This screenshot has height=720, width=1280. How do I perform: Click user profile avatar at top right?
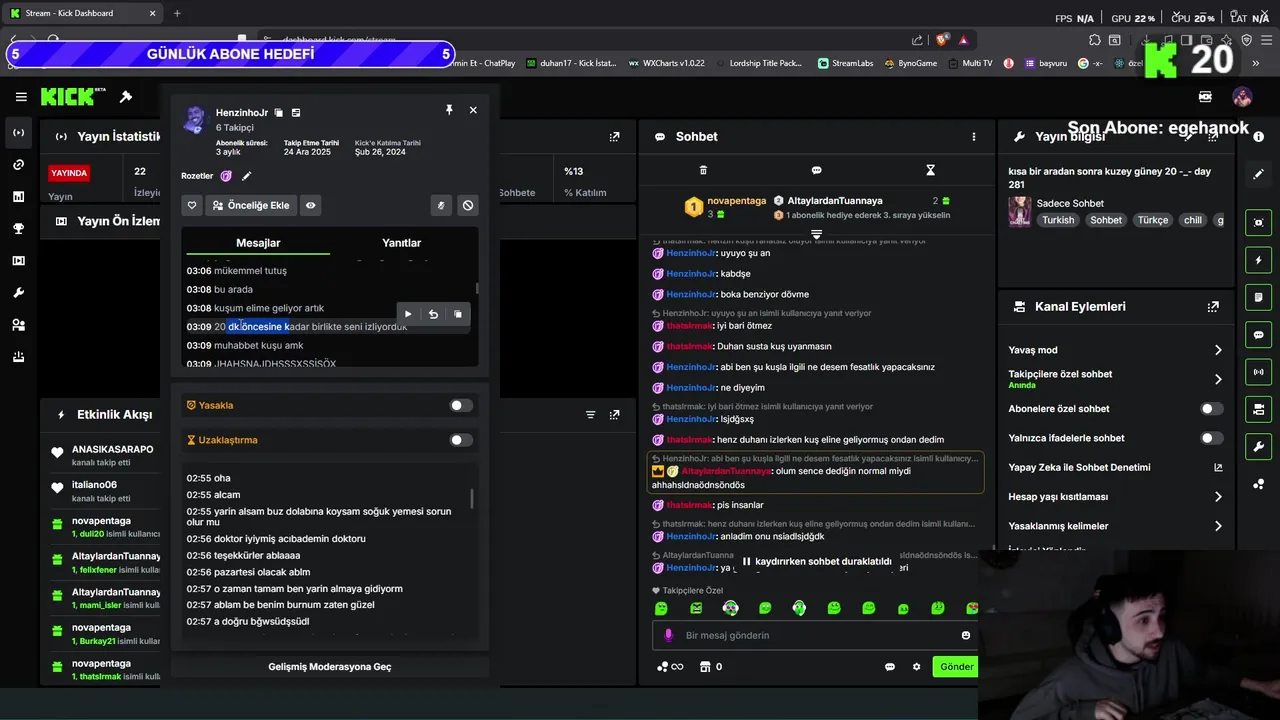(x=1242, y=97)
